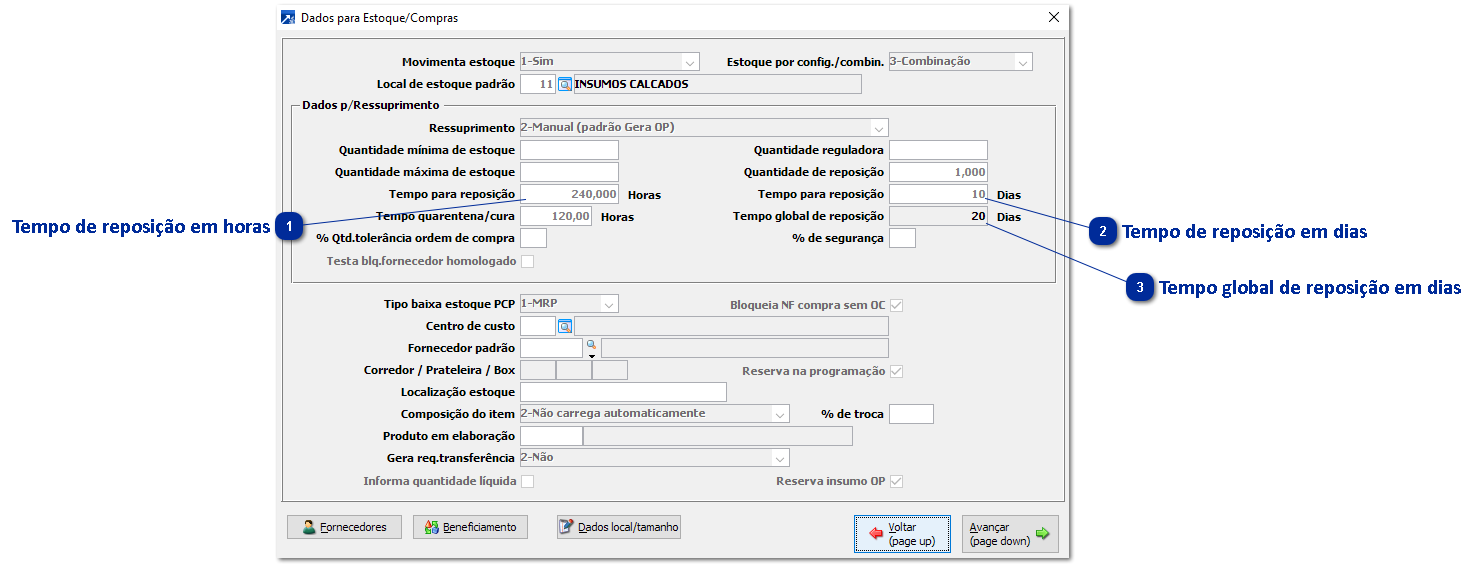Click the Centro de custo search icon

pyautogui.click(x=565, y=326)
